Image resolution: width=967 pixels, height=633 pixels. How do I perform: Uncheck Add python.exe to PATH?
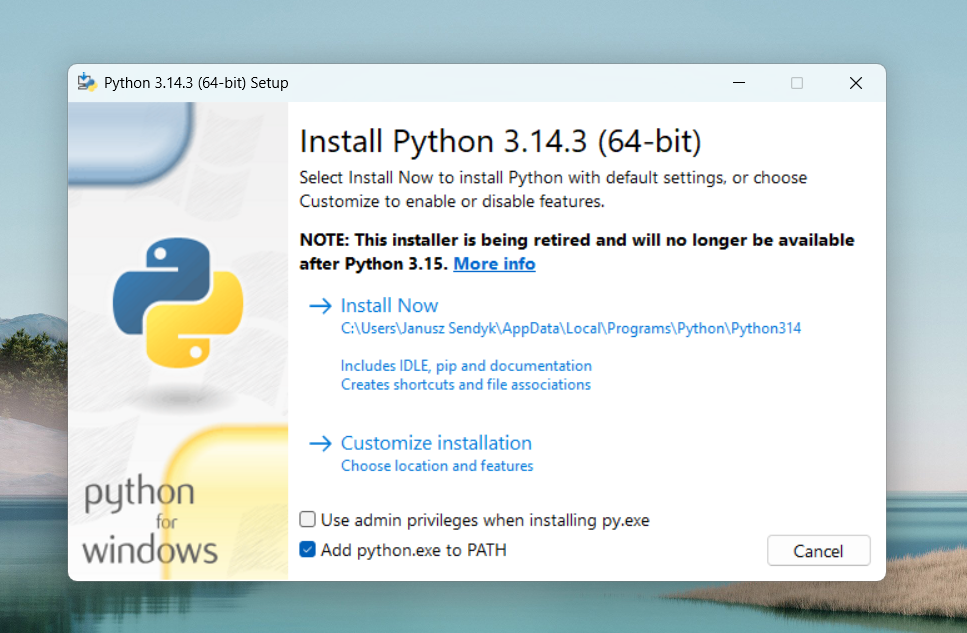point(307,549)
